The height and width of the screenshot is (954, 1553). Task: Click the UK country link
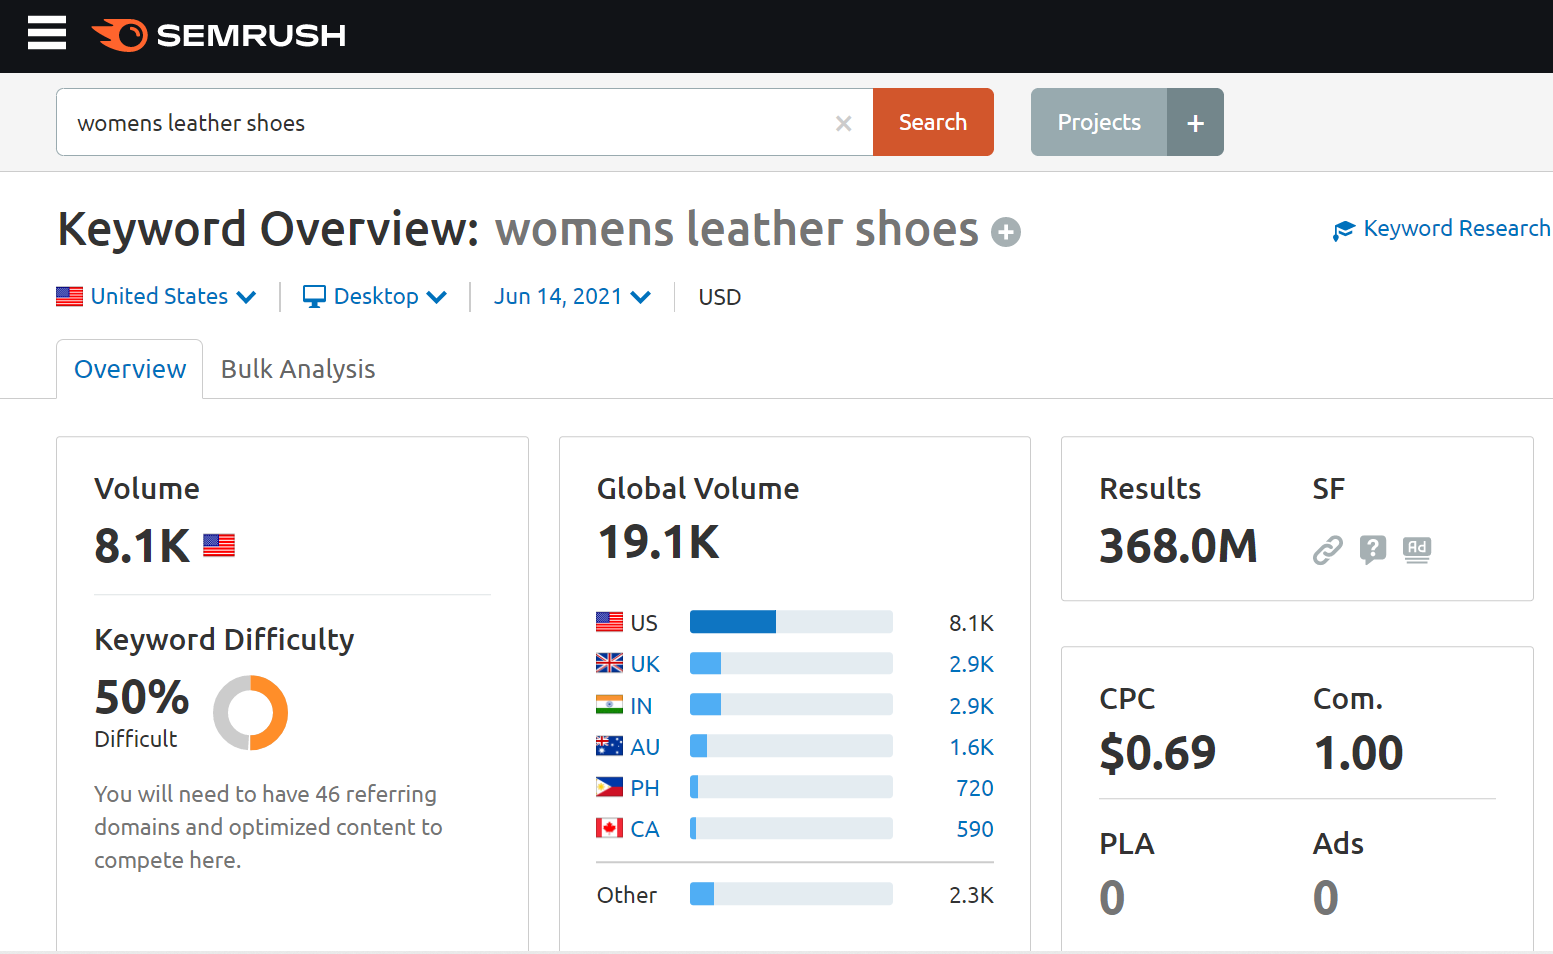tap(645, 664)
